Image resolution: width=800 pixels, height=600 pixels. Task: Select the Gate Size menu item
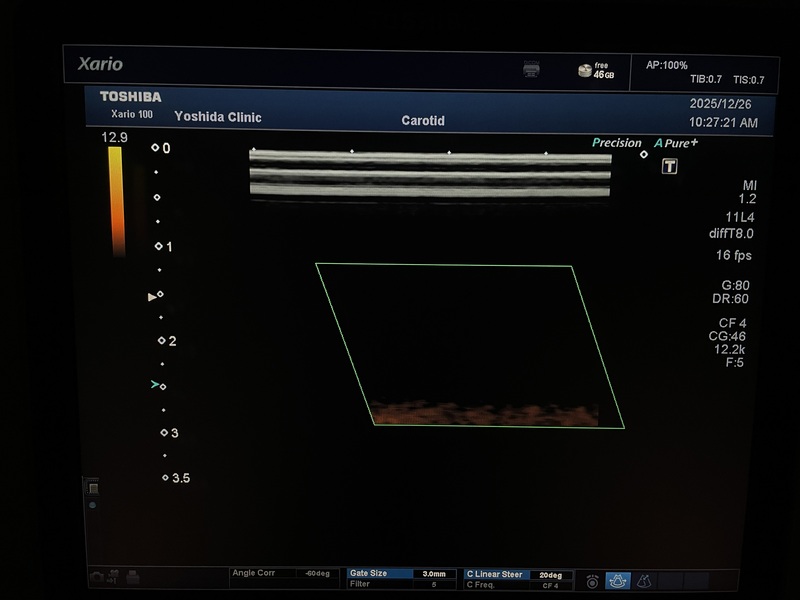[x=370, y=574]
